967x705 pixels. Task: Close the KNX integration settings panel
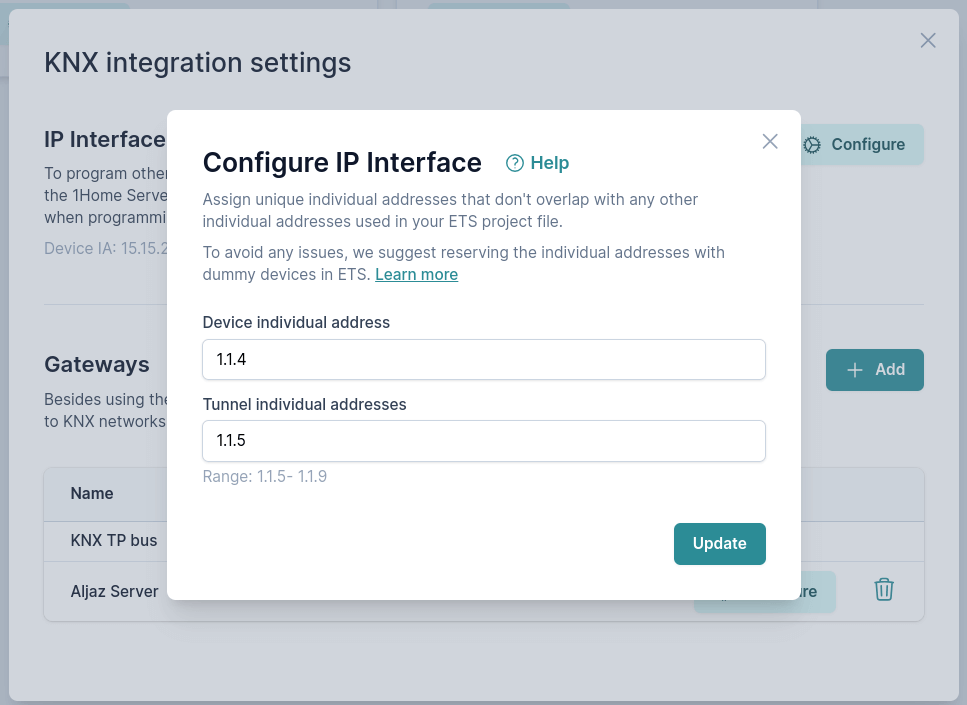(x=928, y=40)
